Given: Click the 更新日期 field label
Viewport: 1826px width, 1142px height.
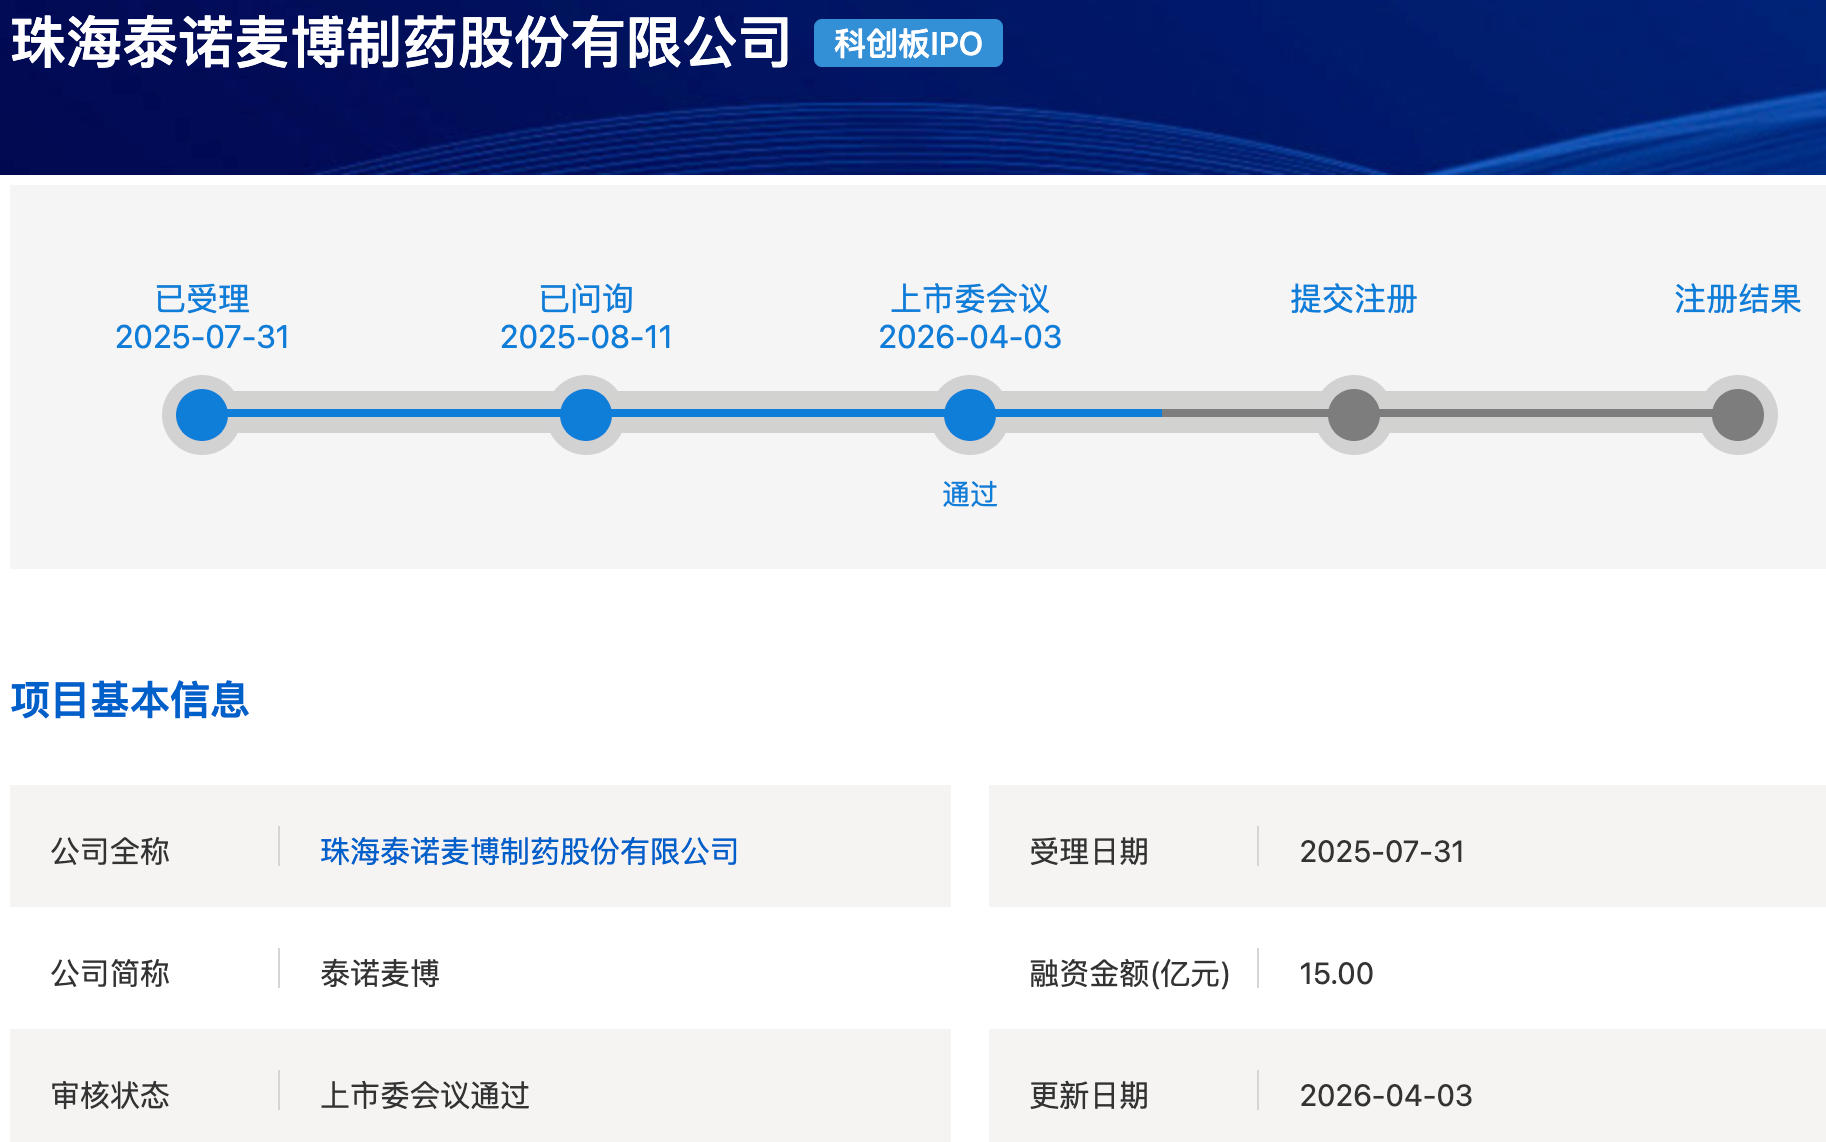Looking at the screenshot, I should point(1089,1095).
